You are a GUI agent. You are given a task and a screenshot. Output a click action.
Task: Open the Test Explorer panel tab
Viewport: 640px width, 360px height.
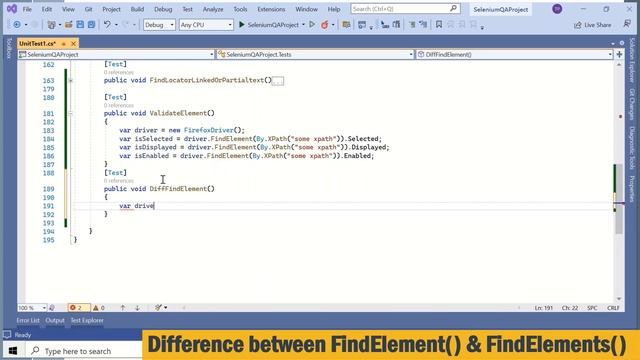pos(87,320)
